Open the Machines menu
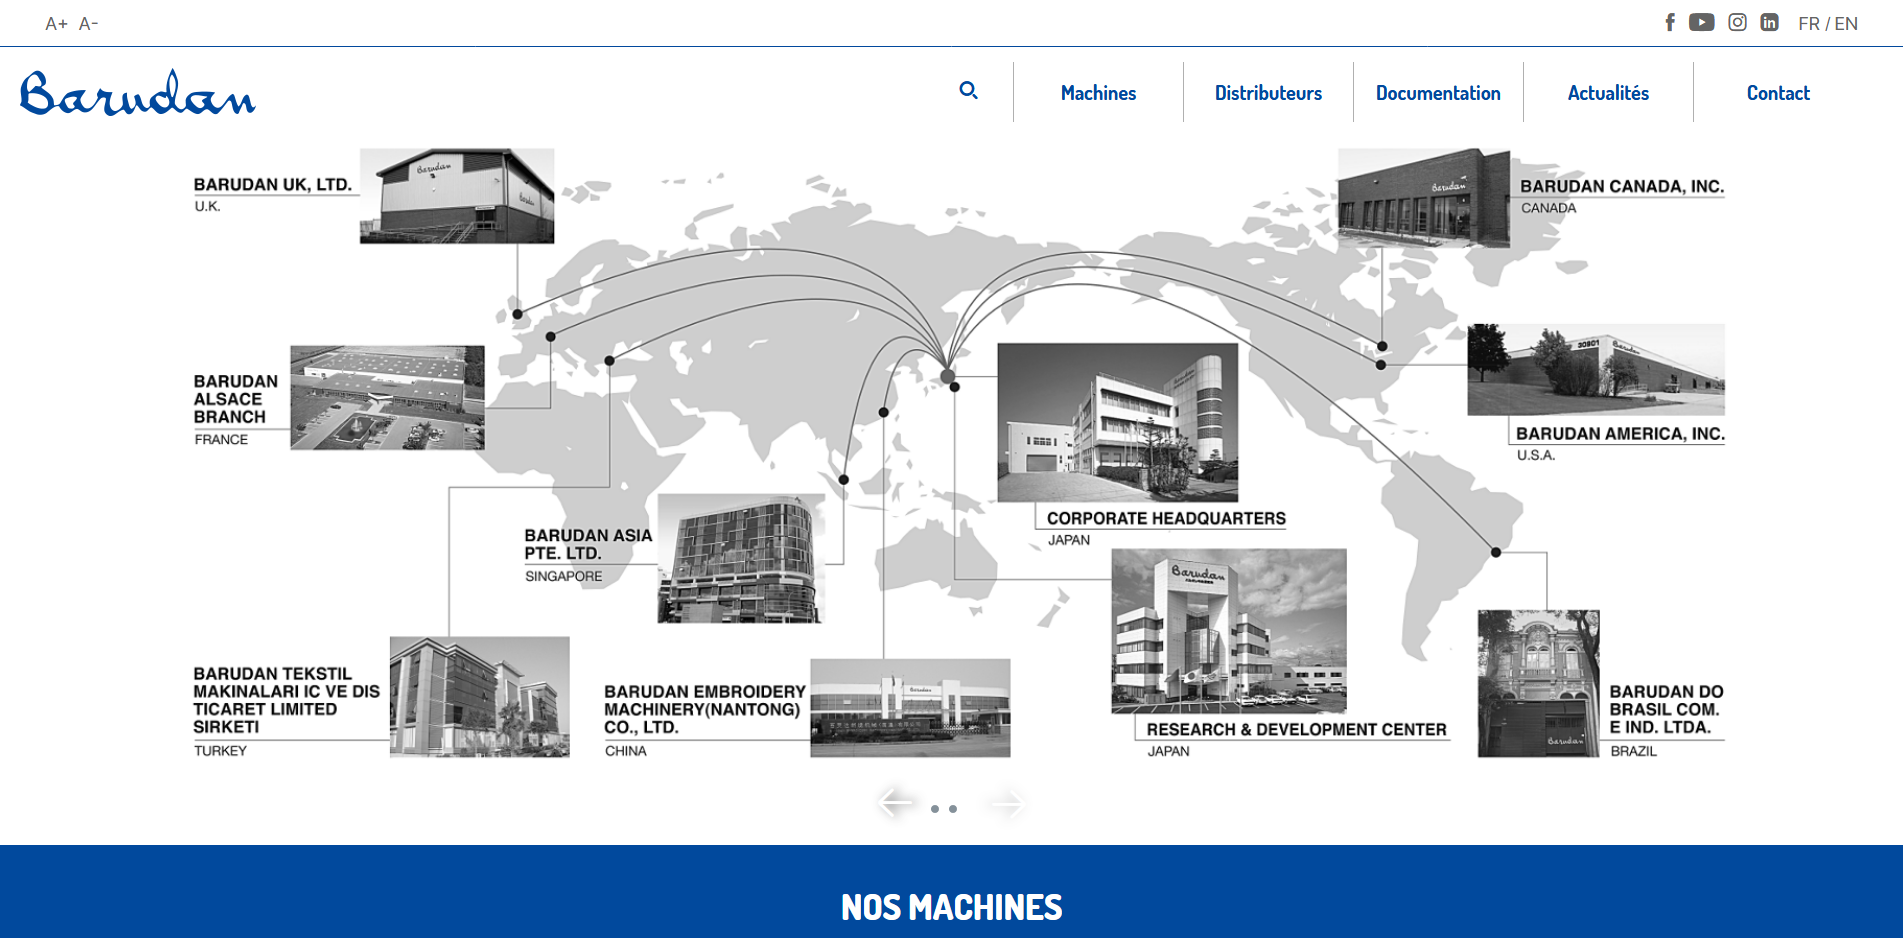This screenshot has height=938, width=1903. coord(1098,93)
